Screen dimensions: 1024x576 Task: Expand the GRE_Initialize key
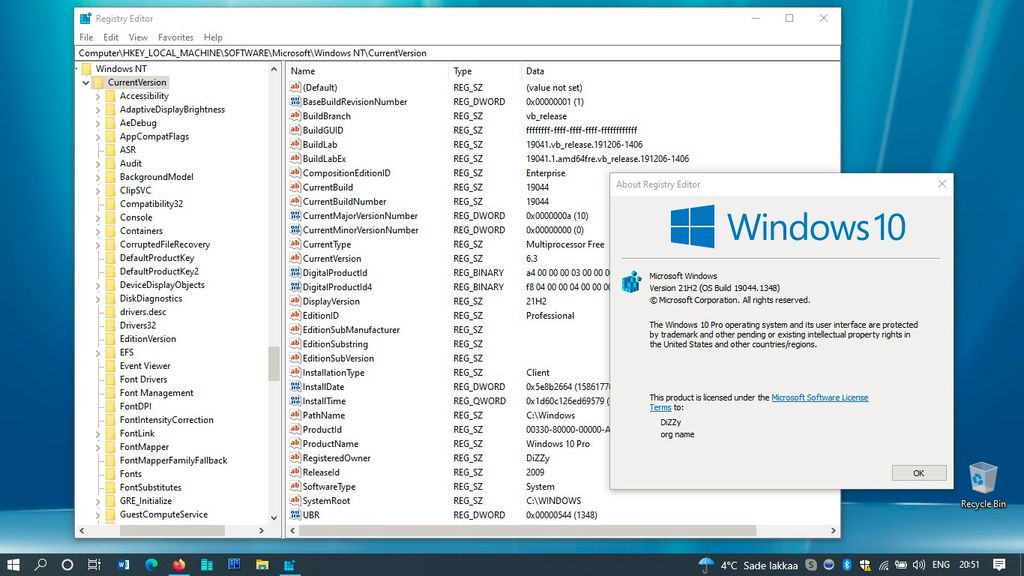click(x=98, y=502)
